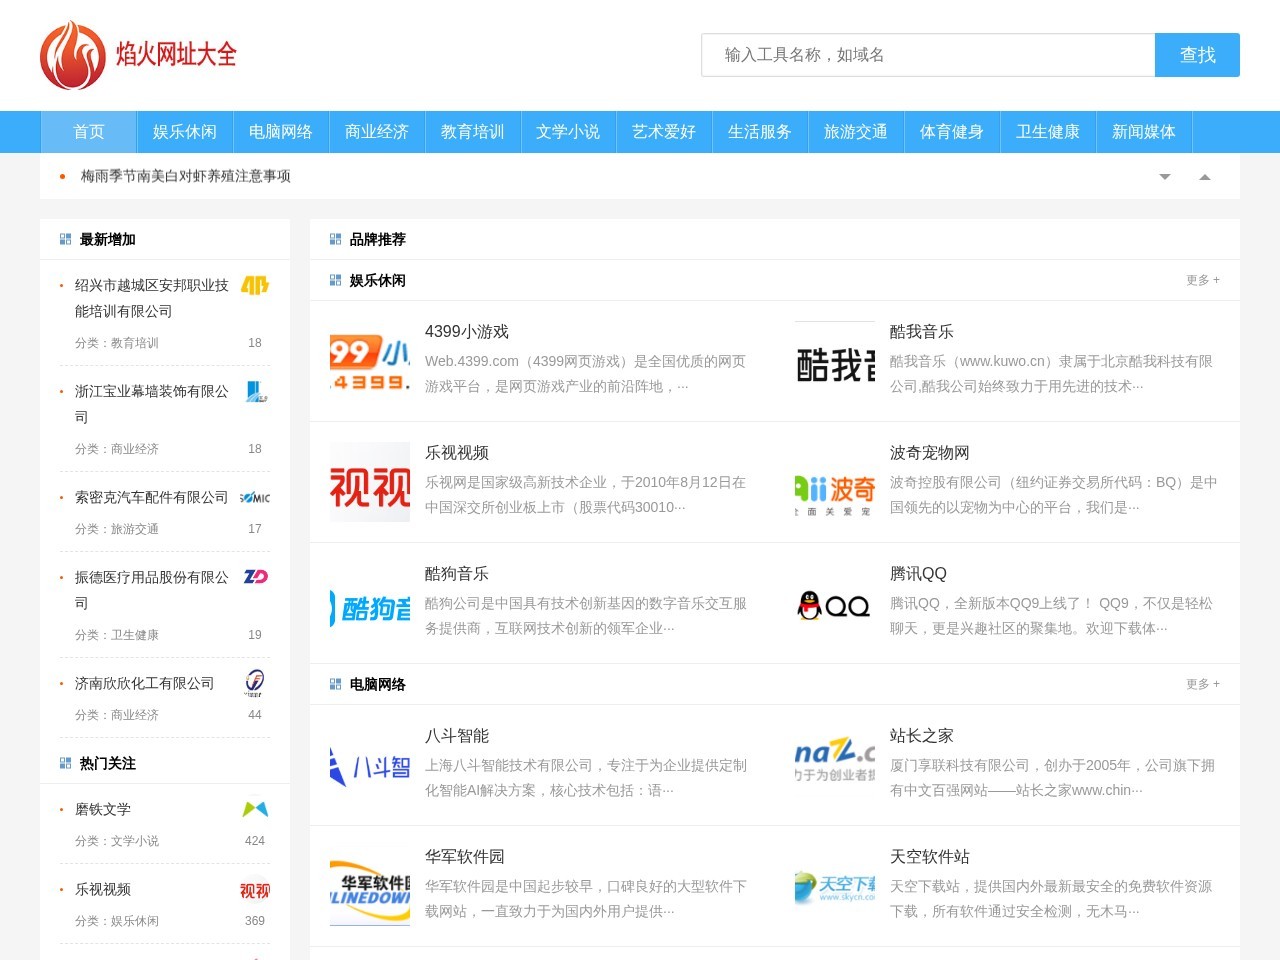Click the 振德医疗用品 logo icon

255,577
